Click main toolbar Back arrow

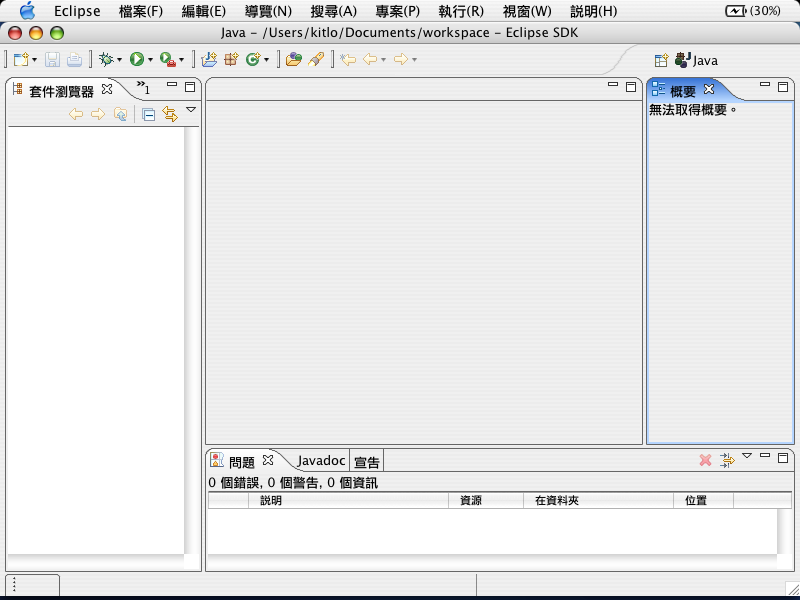coord(370,60)
